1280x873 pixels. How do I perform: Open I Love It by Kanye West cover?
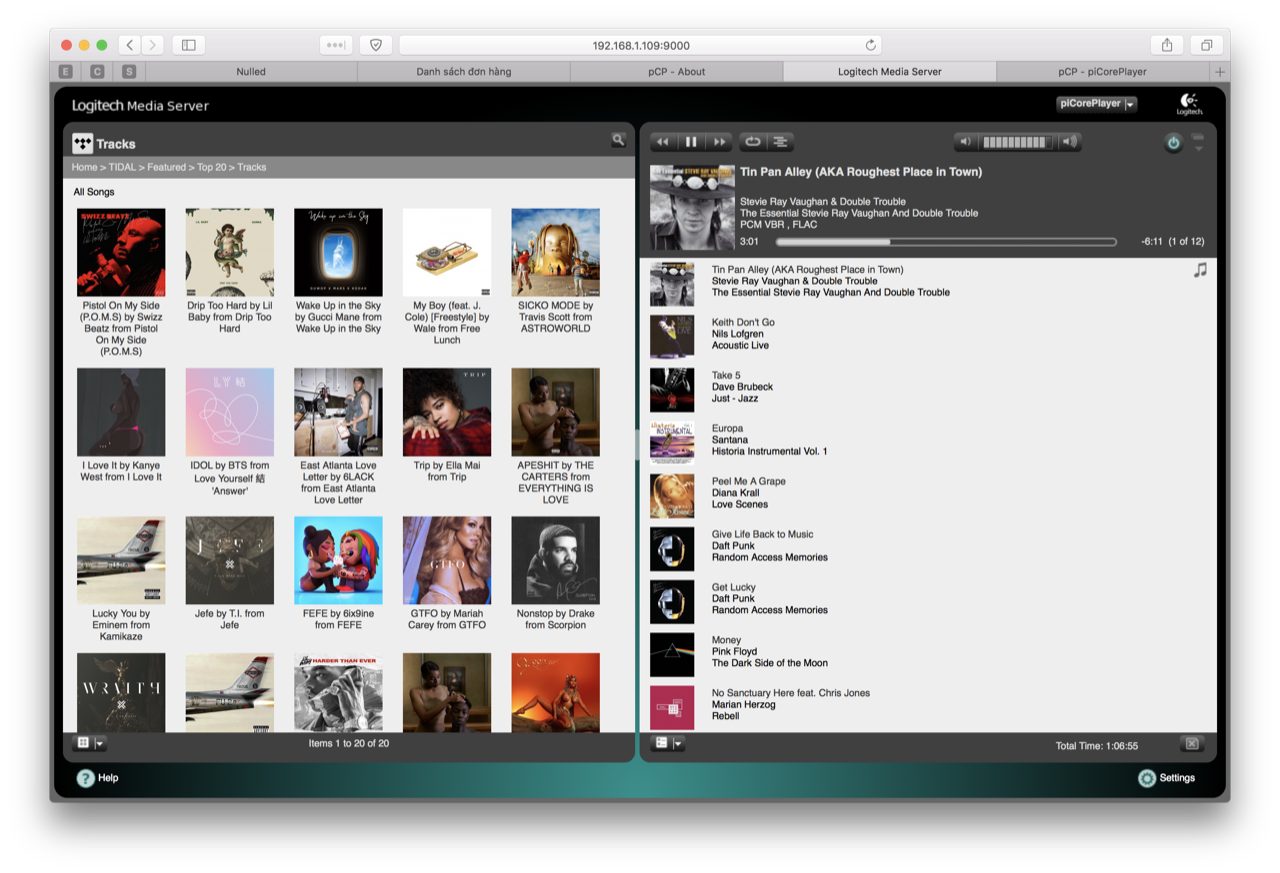(121, 412)
